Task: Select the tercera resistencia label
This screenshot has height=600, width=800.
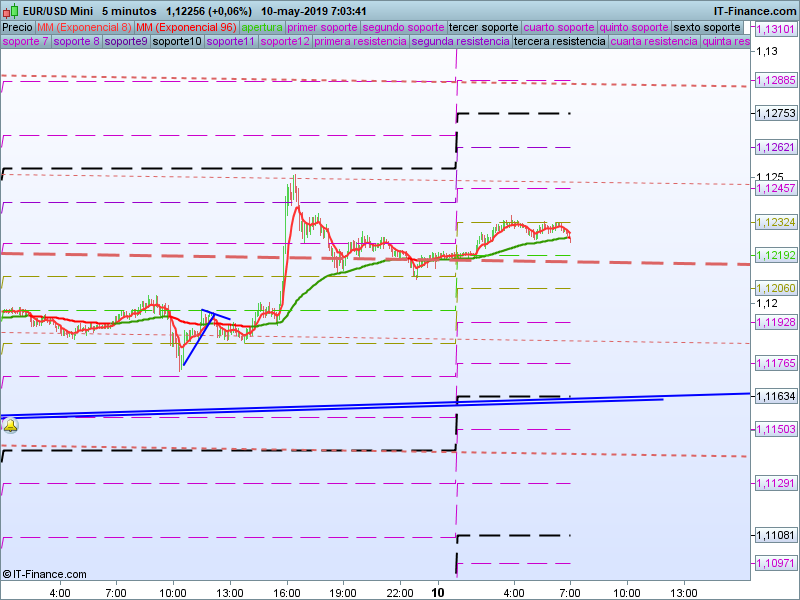Action: click(x=559, y=42)
